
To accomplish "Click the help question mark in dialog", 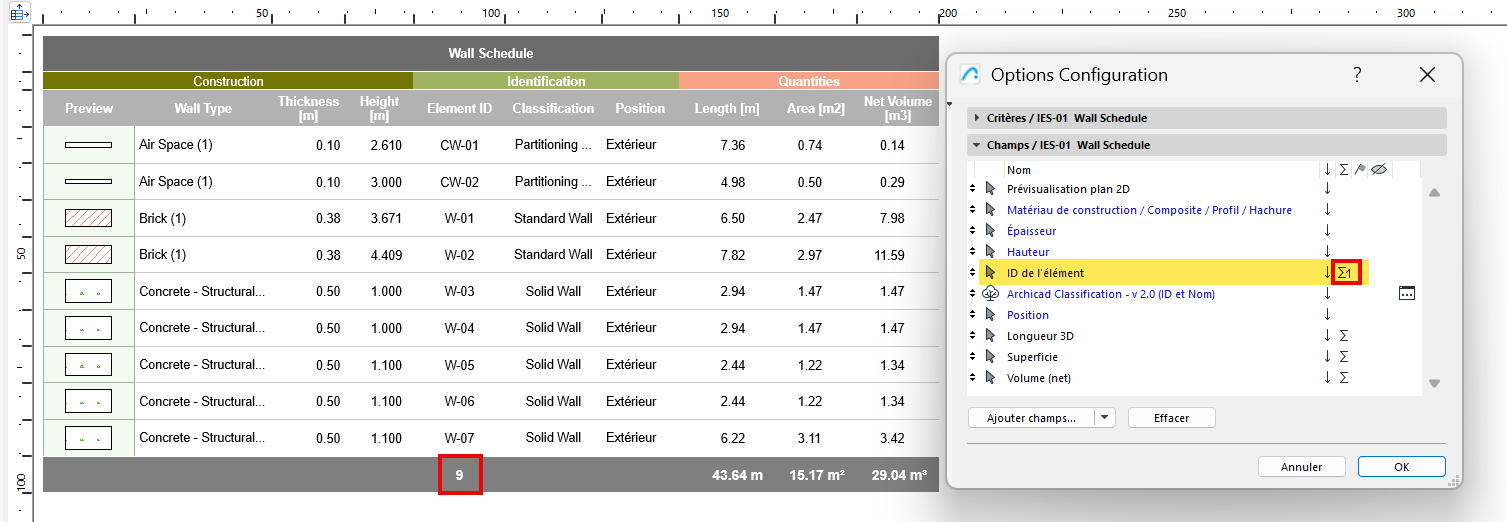I will point(1357,75).
